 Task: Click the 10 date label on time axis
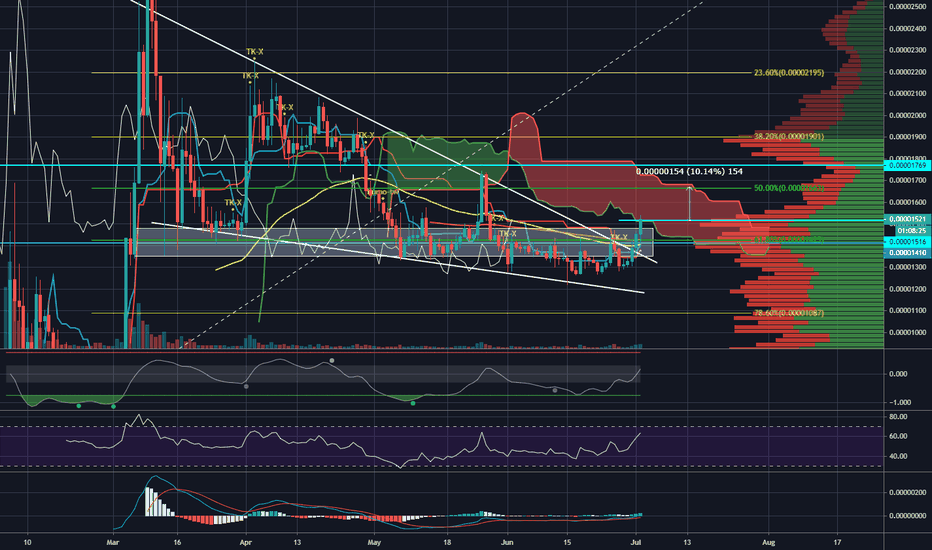pyautogui.click(x=27, y=542)
